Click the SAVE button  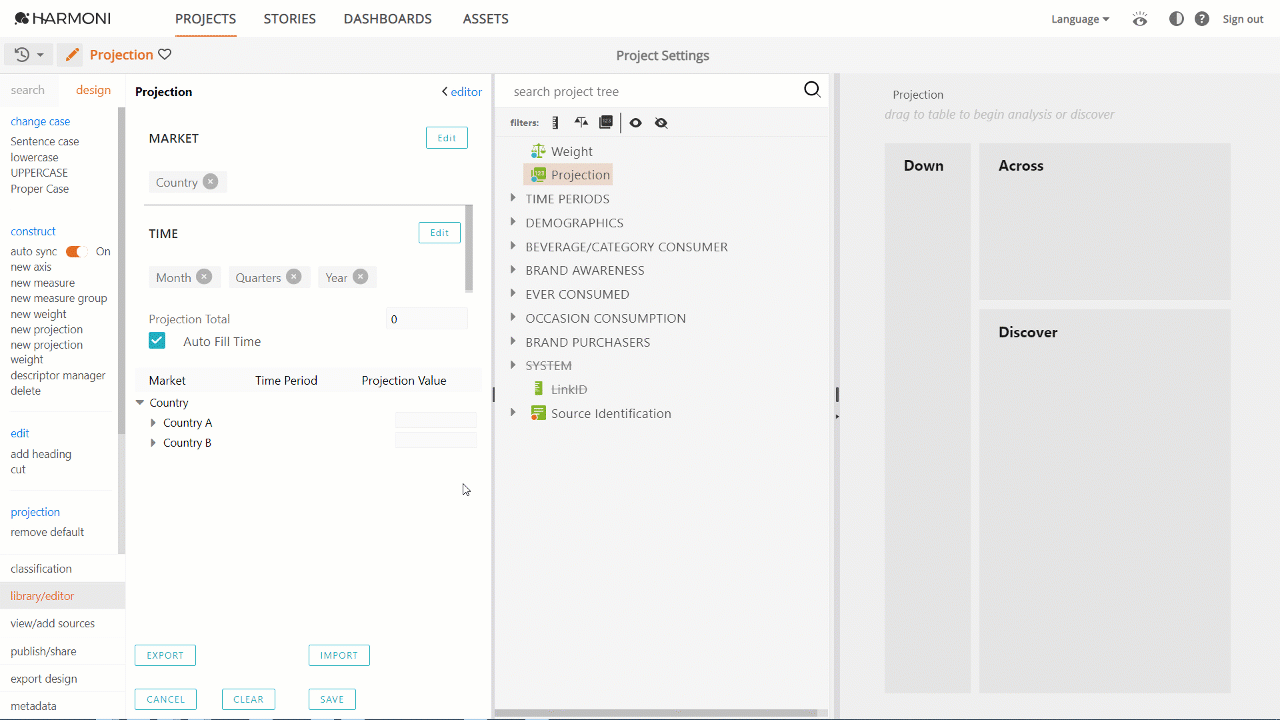click(x=332, y=700)
